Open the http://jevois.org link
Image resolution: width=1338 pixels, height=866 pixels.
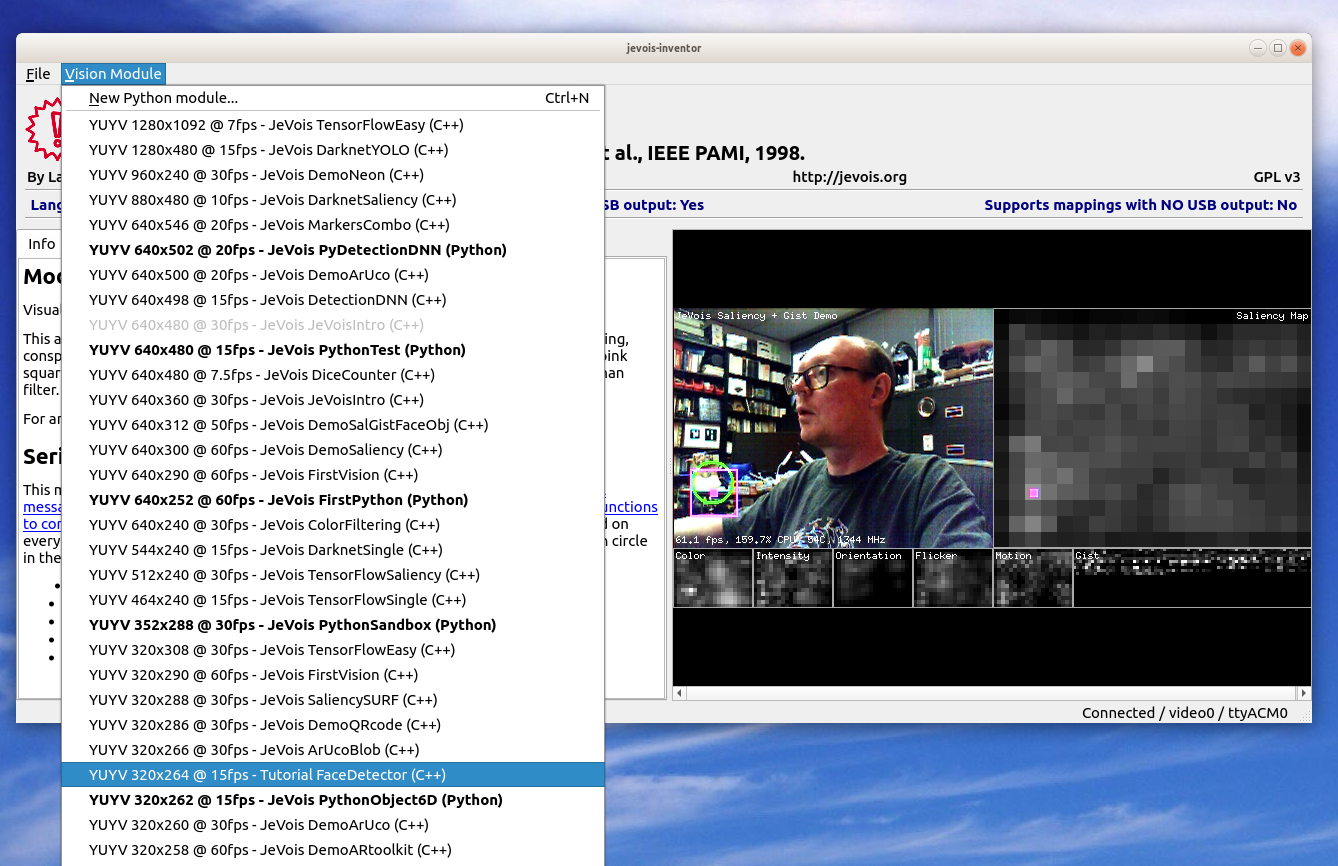coord(849,177)
